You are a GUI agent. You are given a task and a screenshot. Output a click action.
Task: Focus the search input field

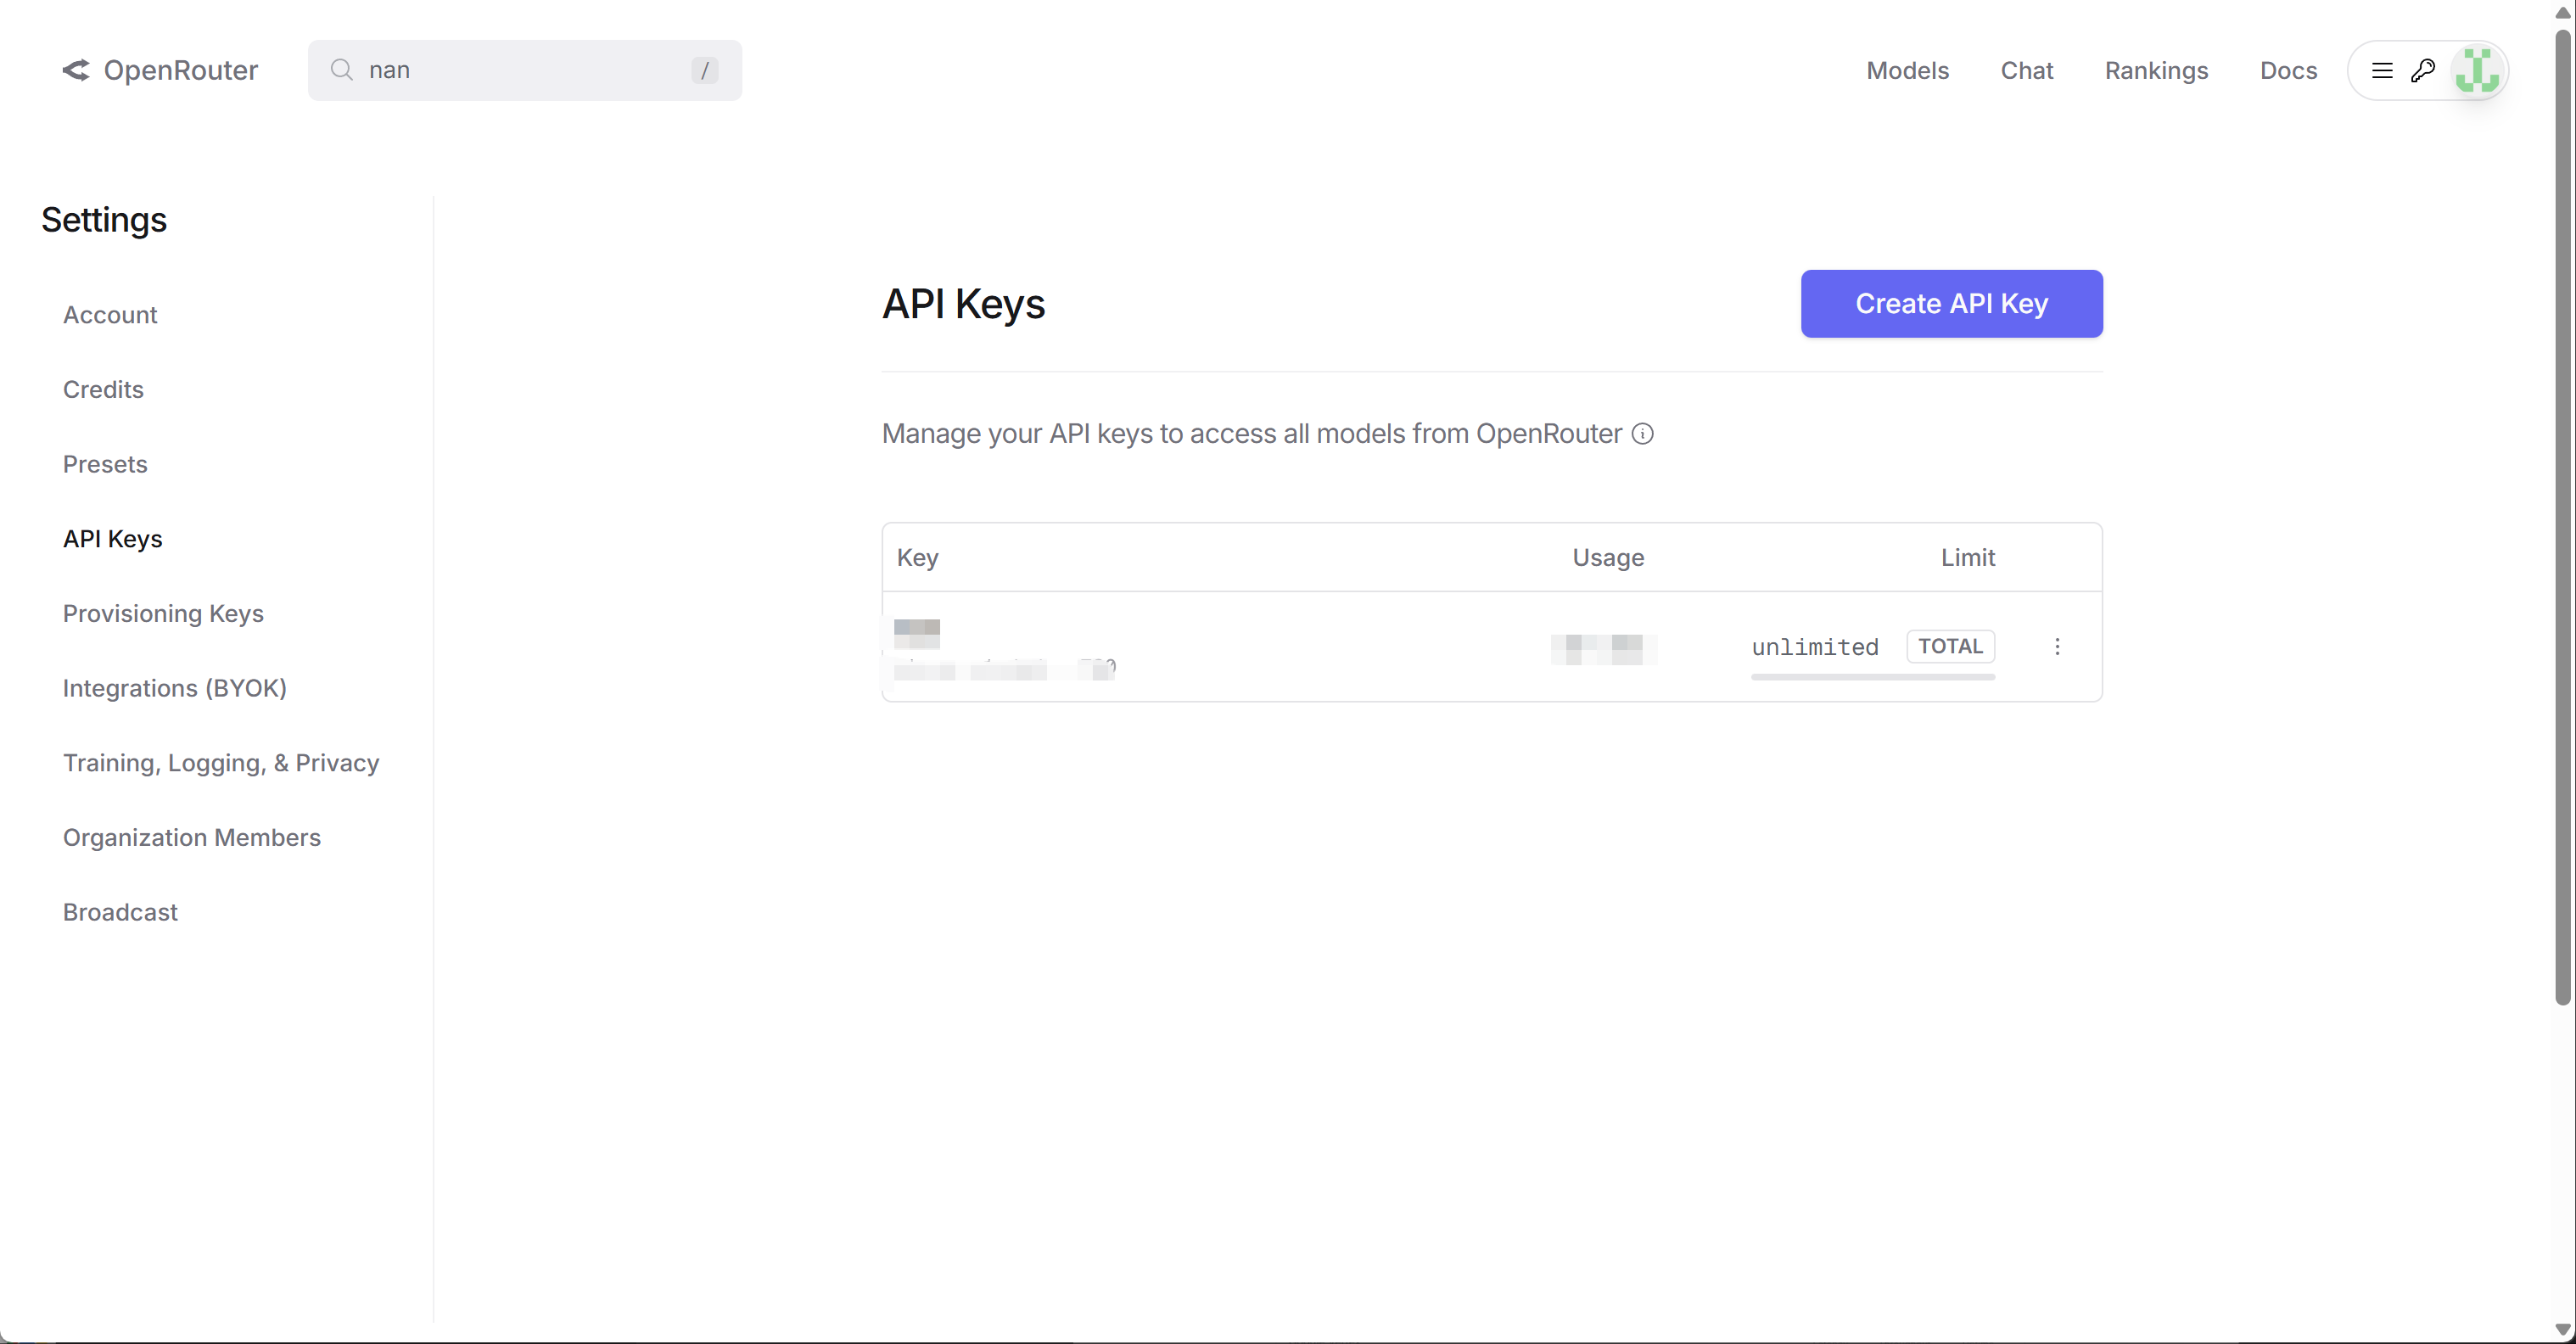tap(525, 70)
